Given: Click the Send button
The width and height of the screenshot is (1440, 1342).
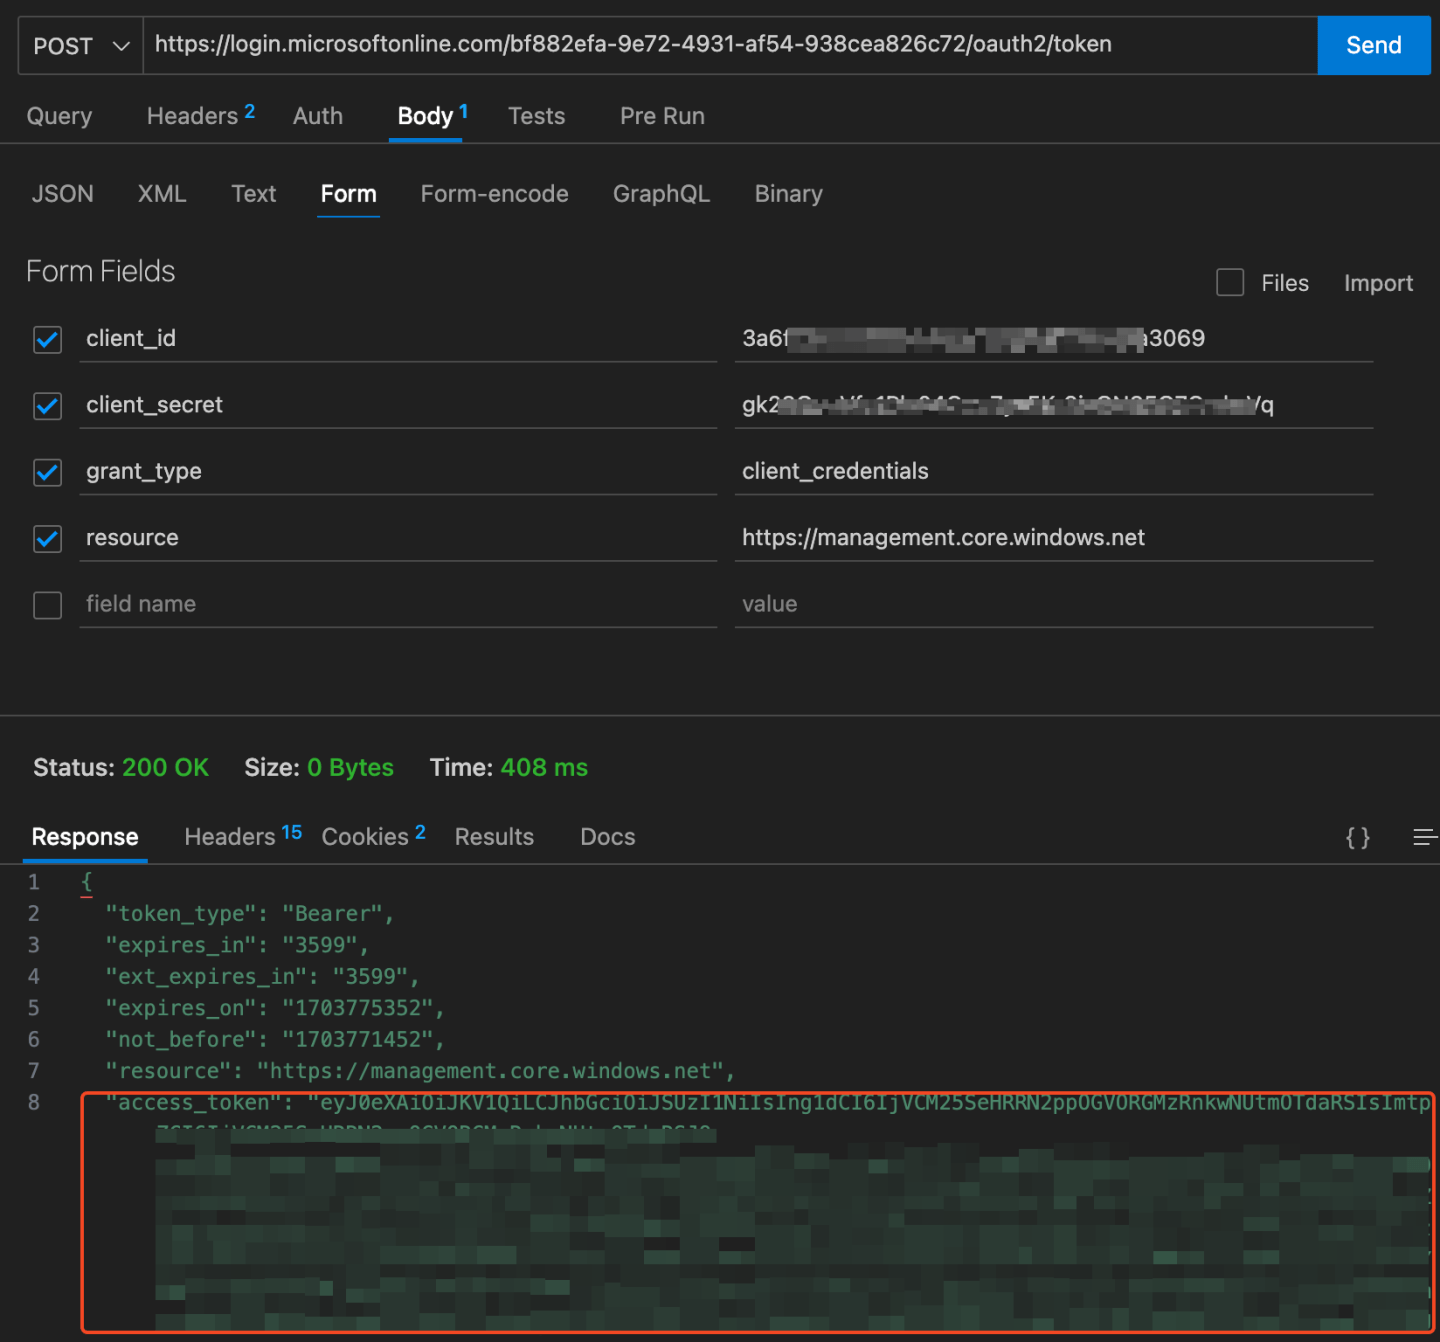Looking at the screenshot, I should (x=1374, y=45).
